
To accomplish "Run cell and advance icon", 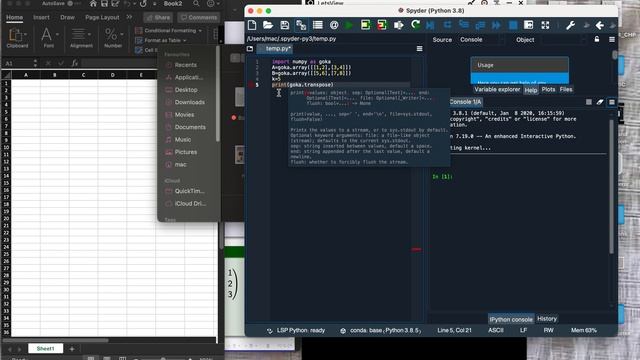I will point(382,25).
